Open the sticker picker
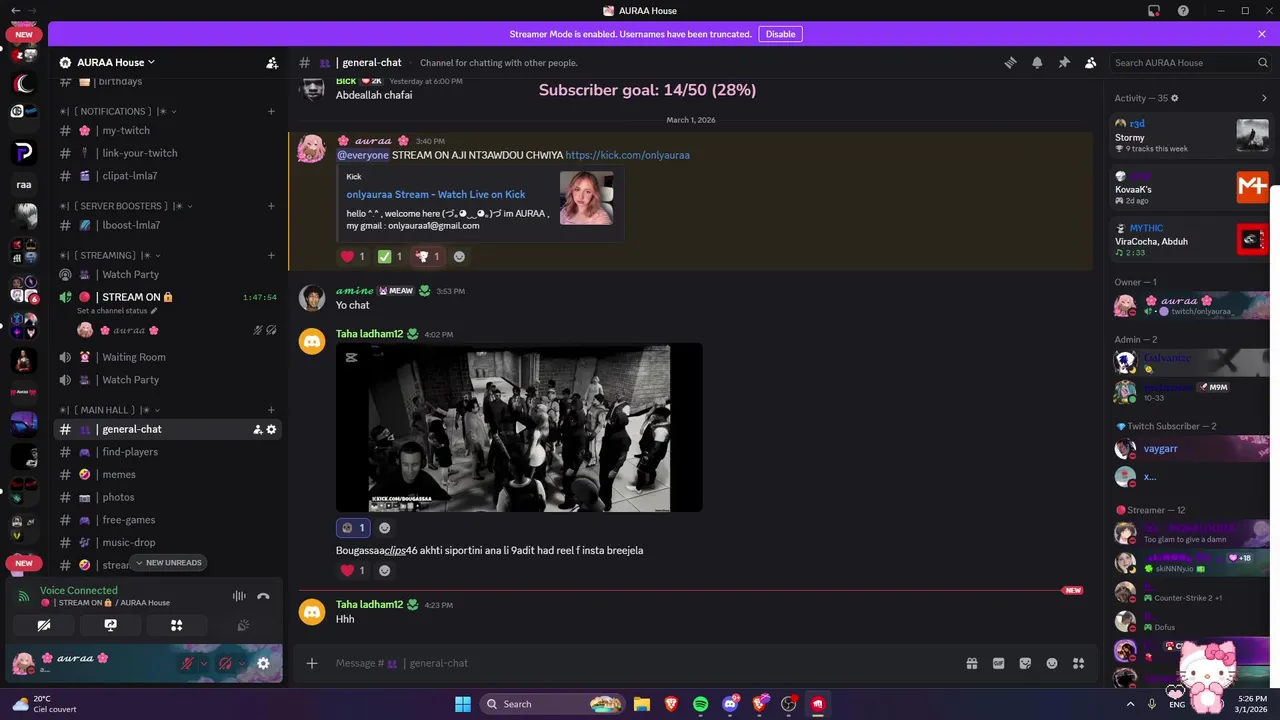 [x=1025, y=663]
